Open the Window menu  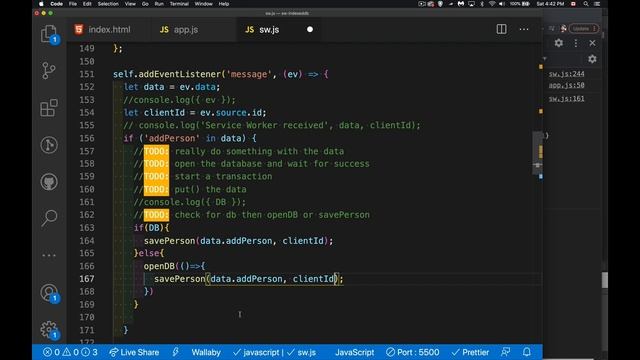203,4
